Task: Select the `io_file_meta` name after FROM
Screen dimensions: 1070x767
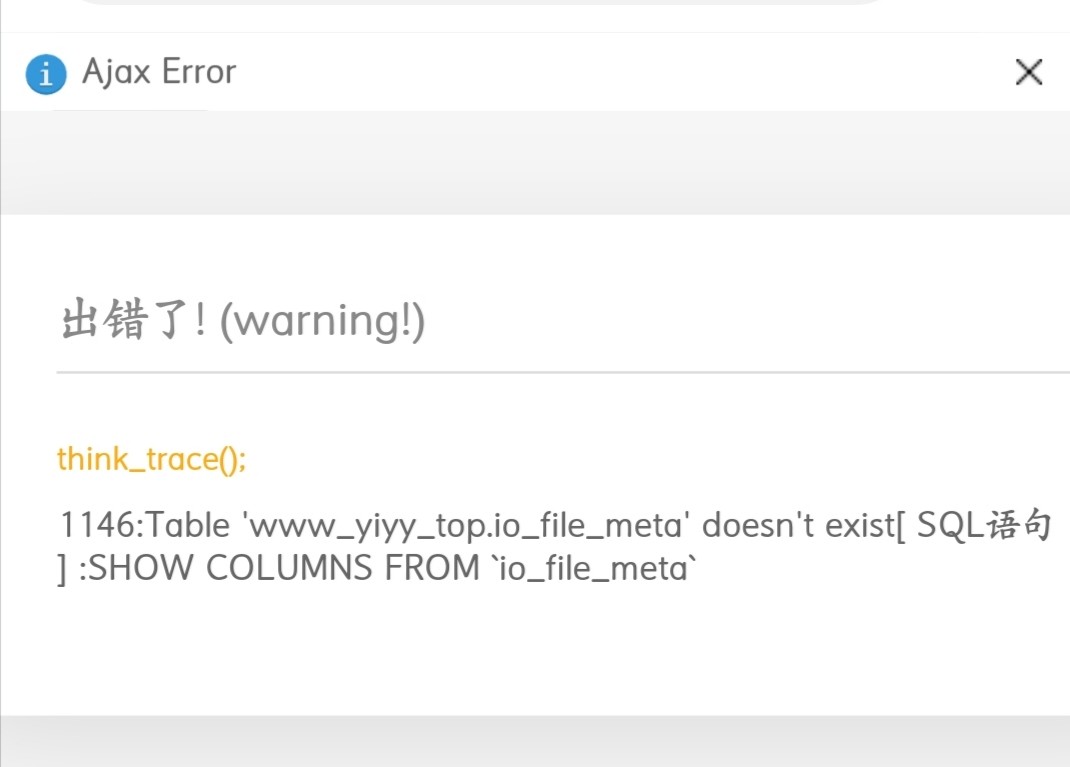Action: tap(594, 568)
